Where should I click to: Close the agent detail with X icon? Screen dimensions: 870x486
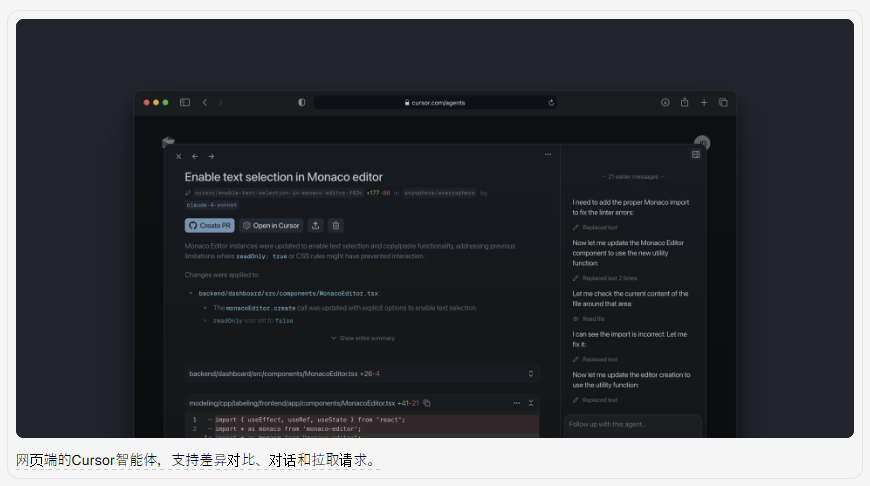pos(179,156)
